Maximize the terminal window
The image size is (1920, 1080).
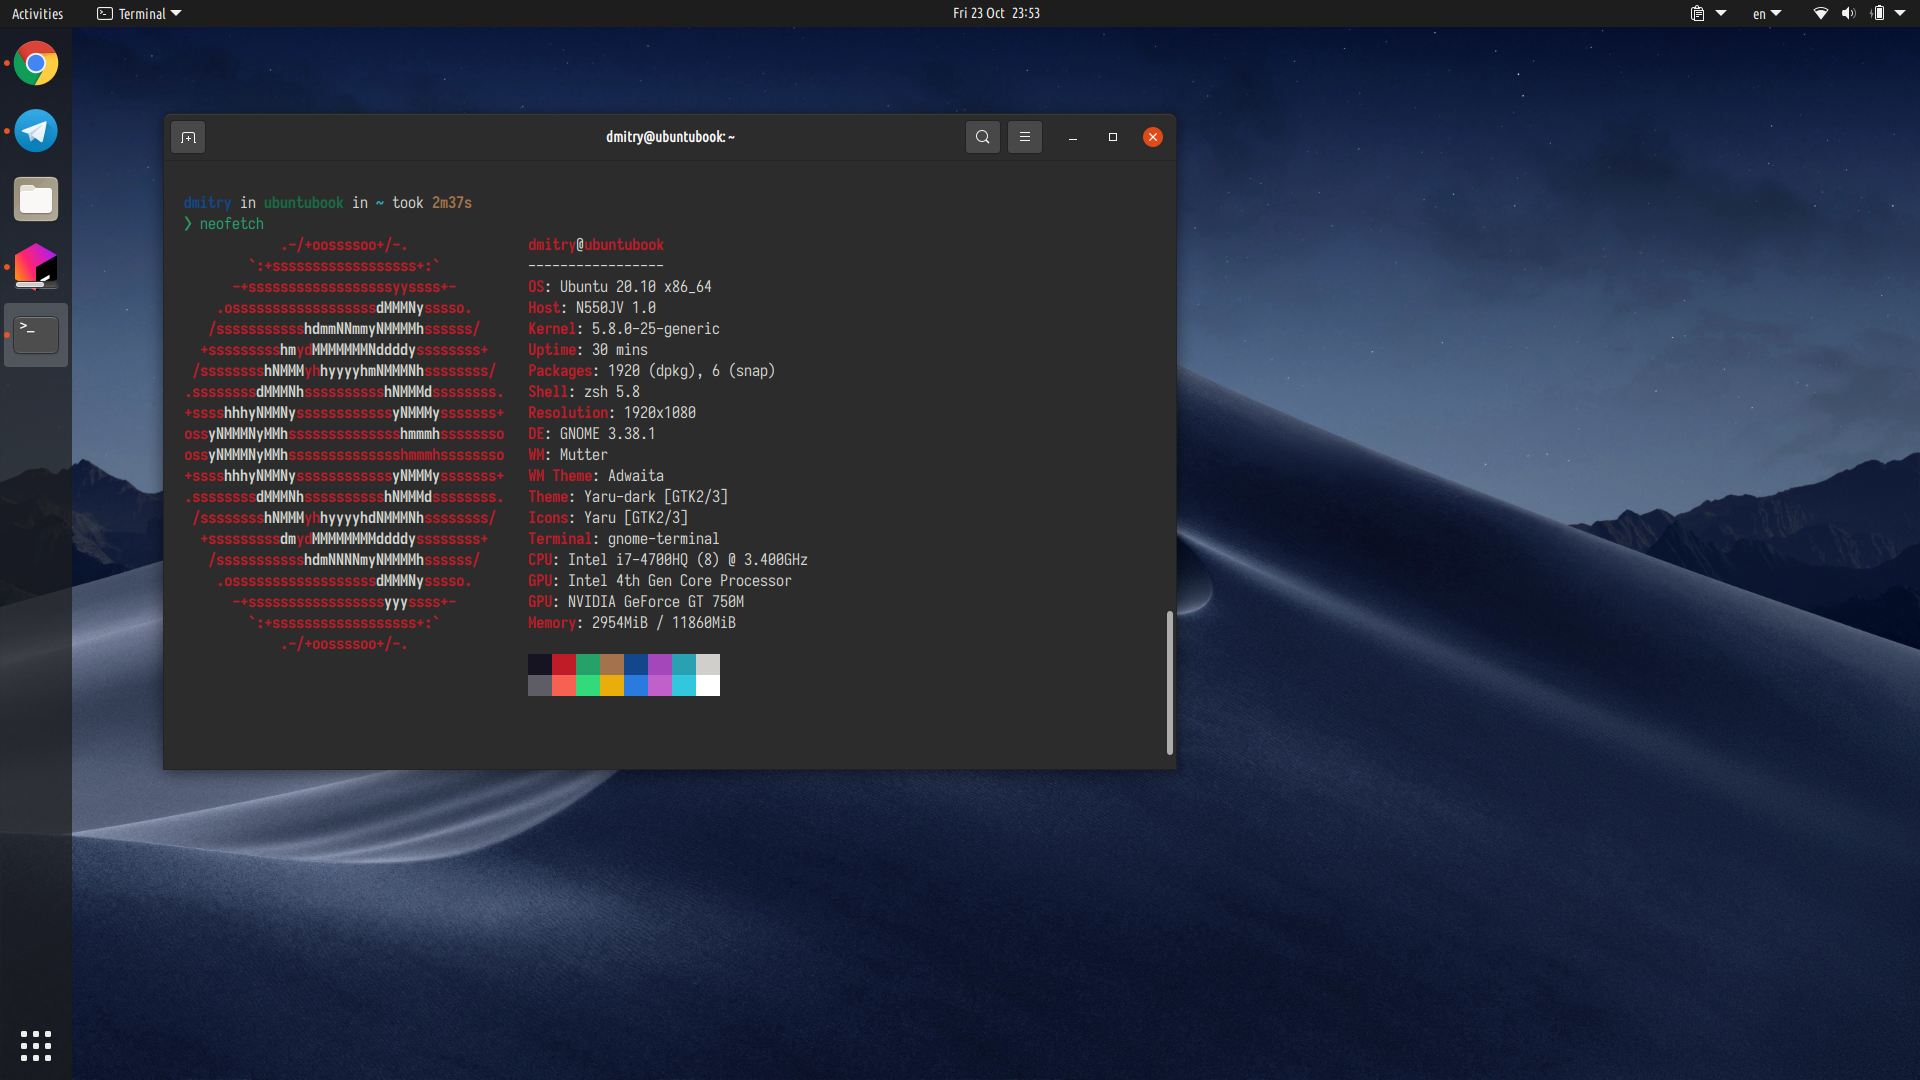pyautogui.click(x=1113, y=137)
